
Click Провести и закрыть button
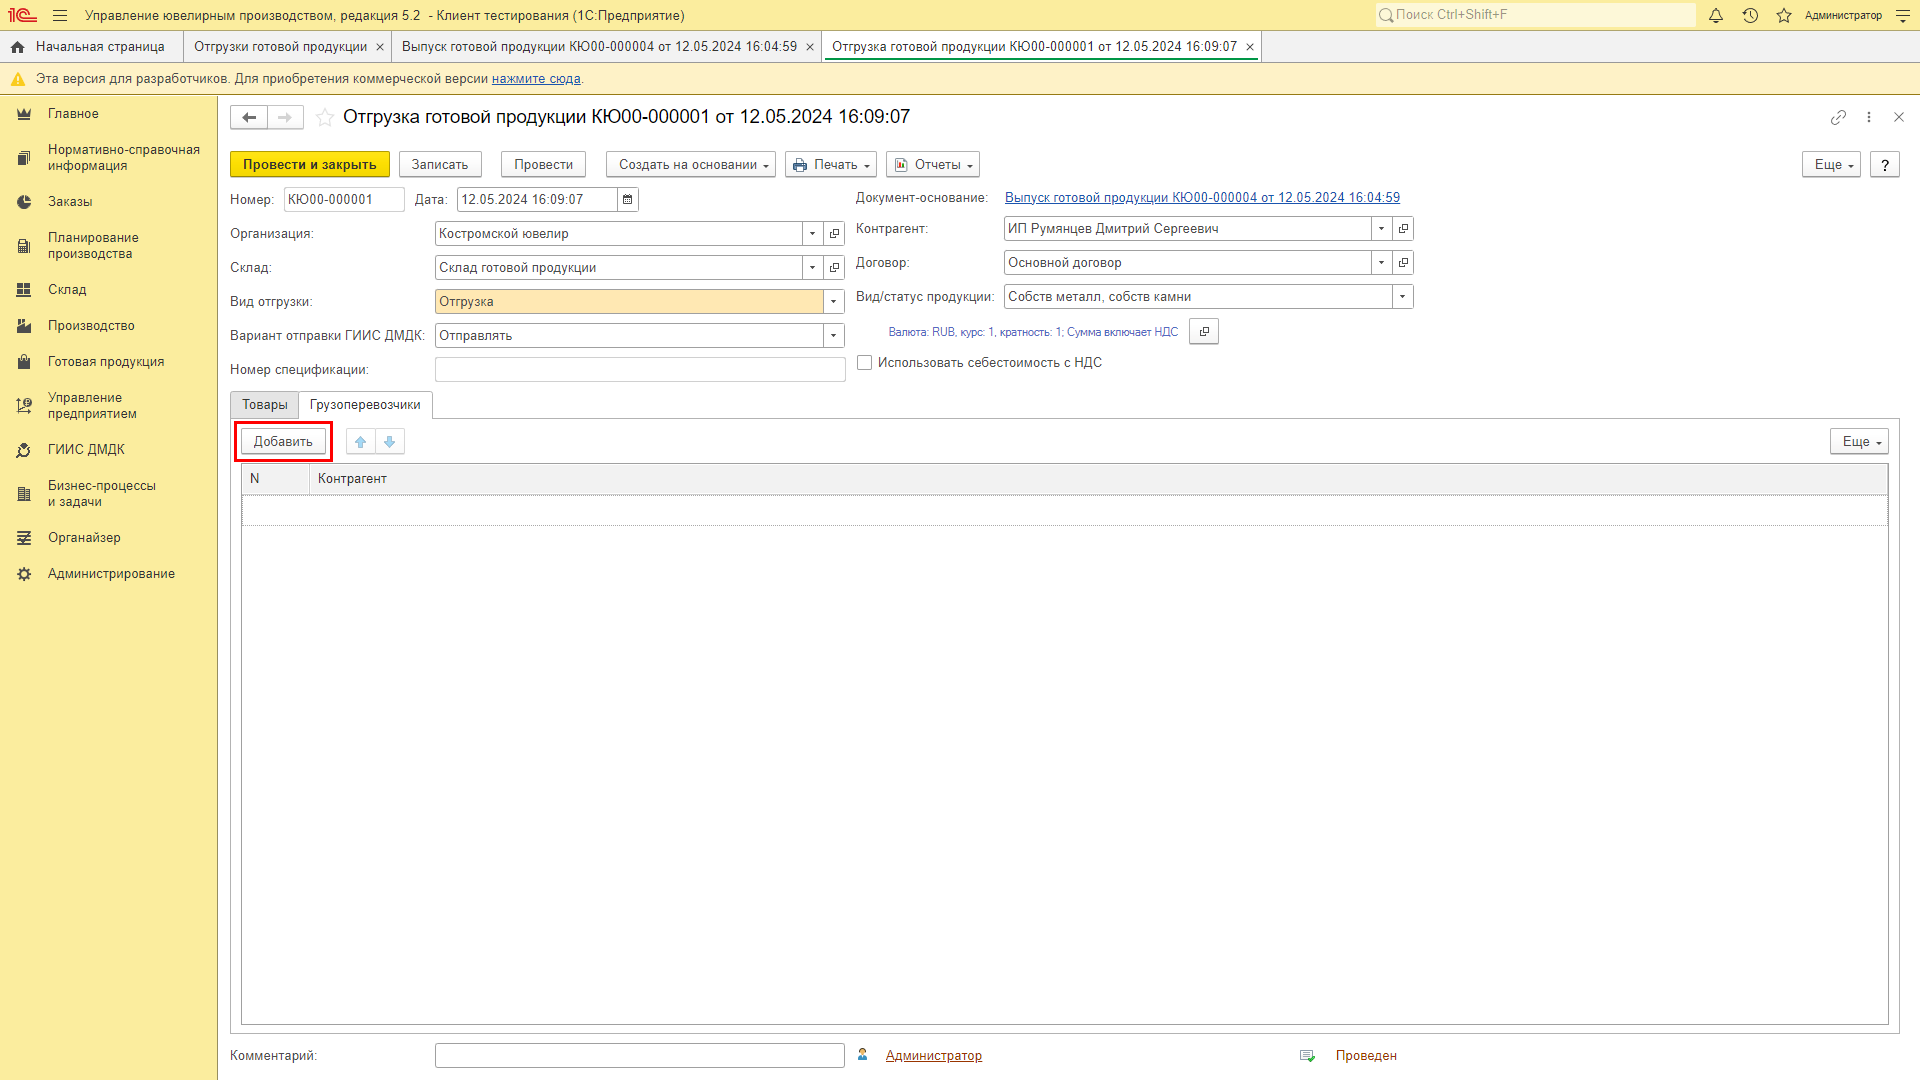pos(310,165)
